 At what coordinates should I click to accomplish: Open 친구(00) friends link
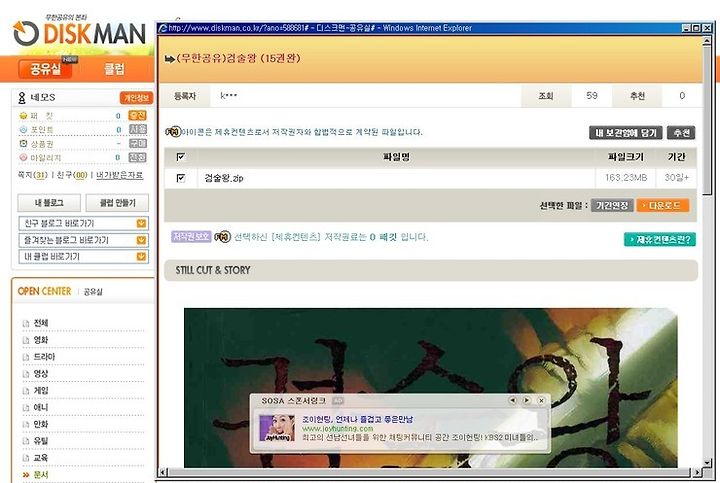coord(72,175)
